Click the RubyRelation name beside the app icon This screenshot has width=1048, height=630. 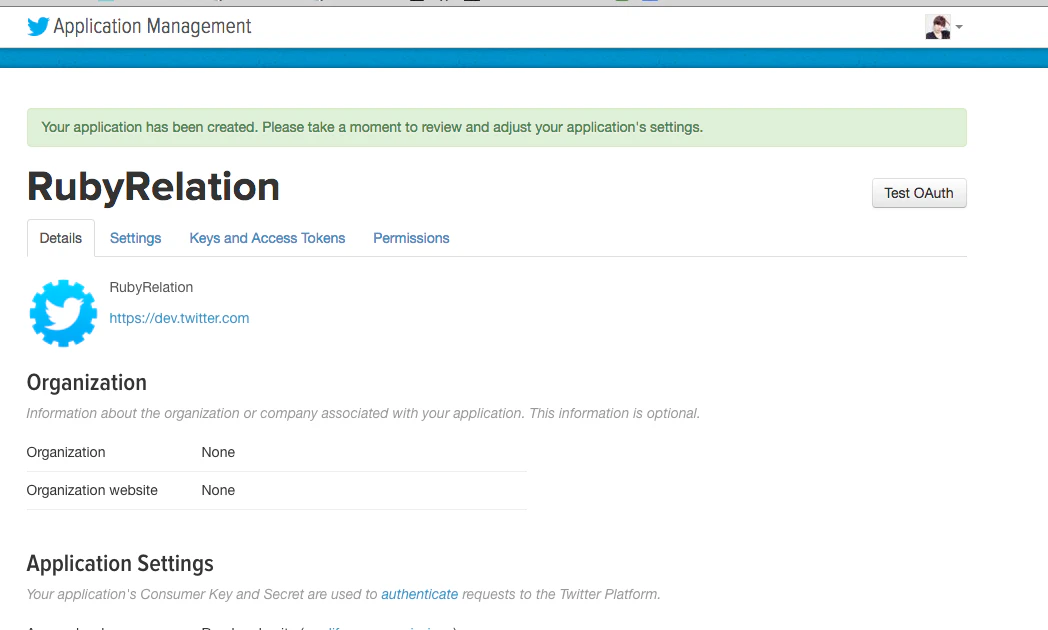[151, 287]
